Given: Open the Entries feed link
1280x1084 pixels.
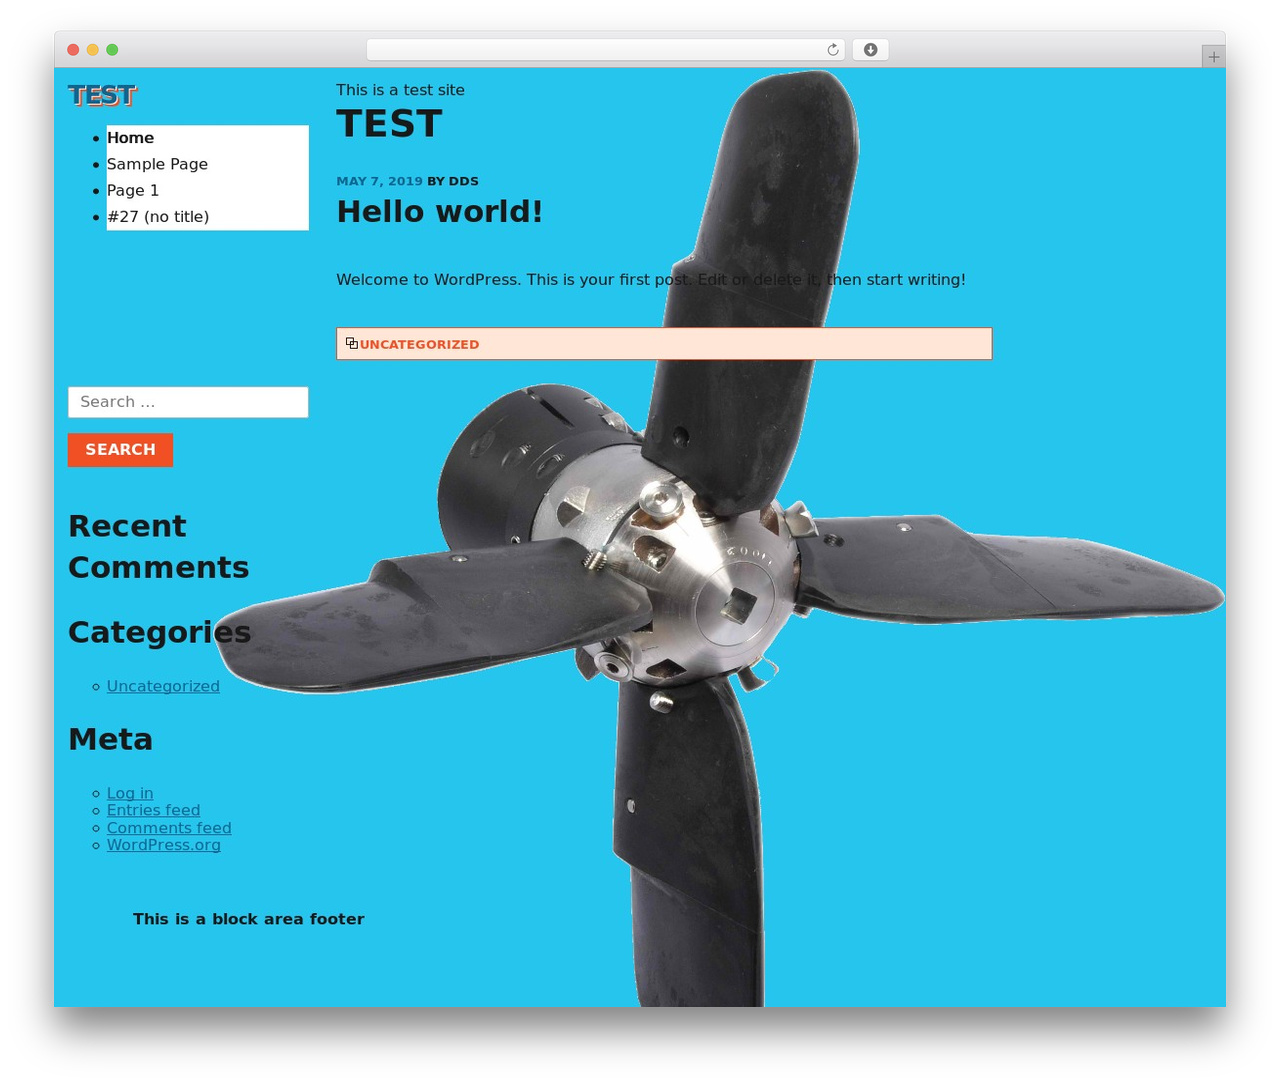Looking at the screenshot, I should point(153,810).
